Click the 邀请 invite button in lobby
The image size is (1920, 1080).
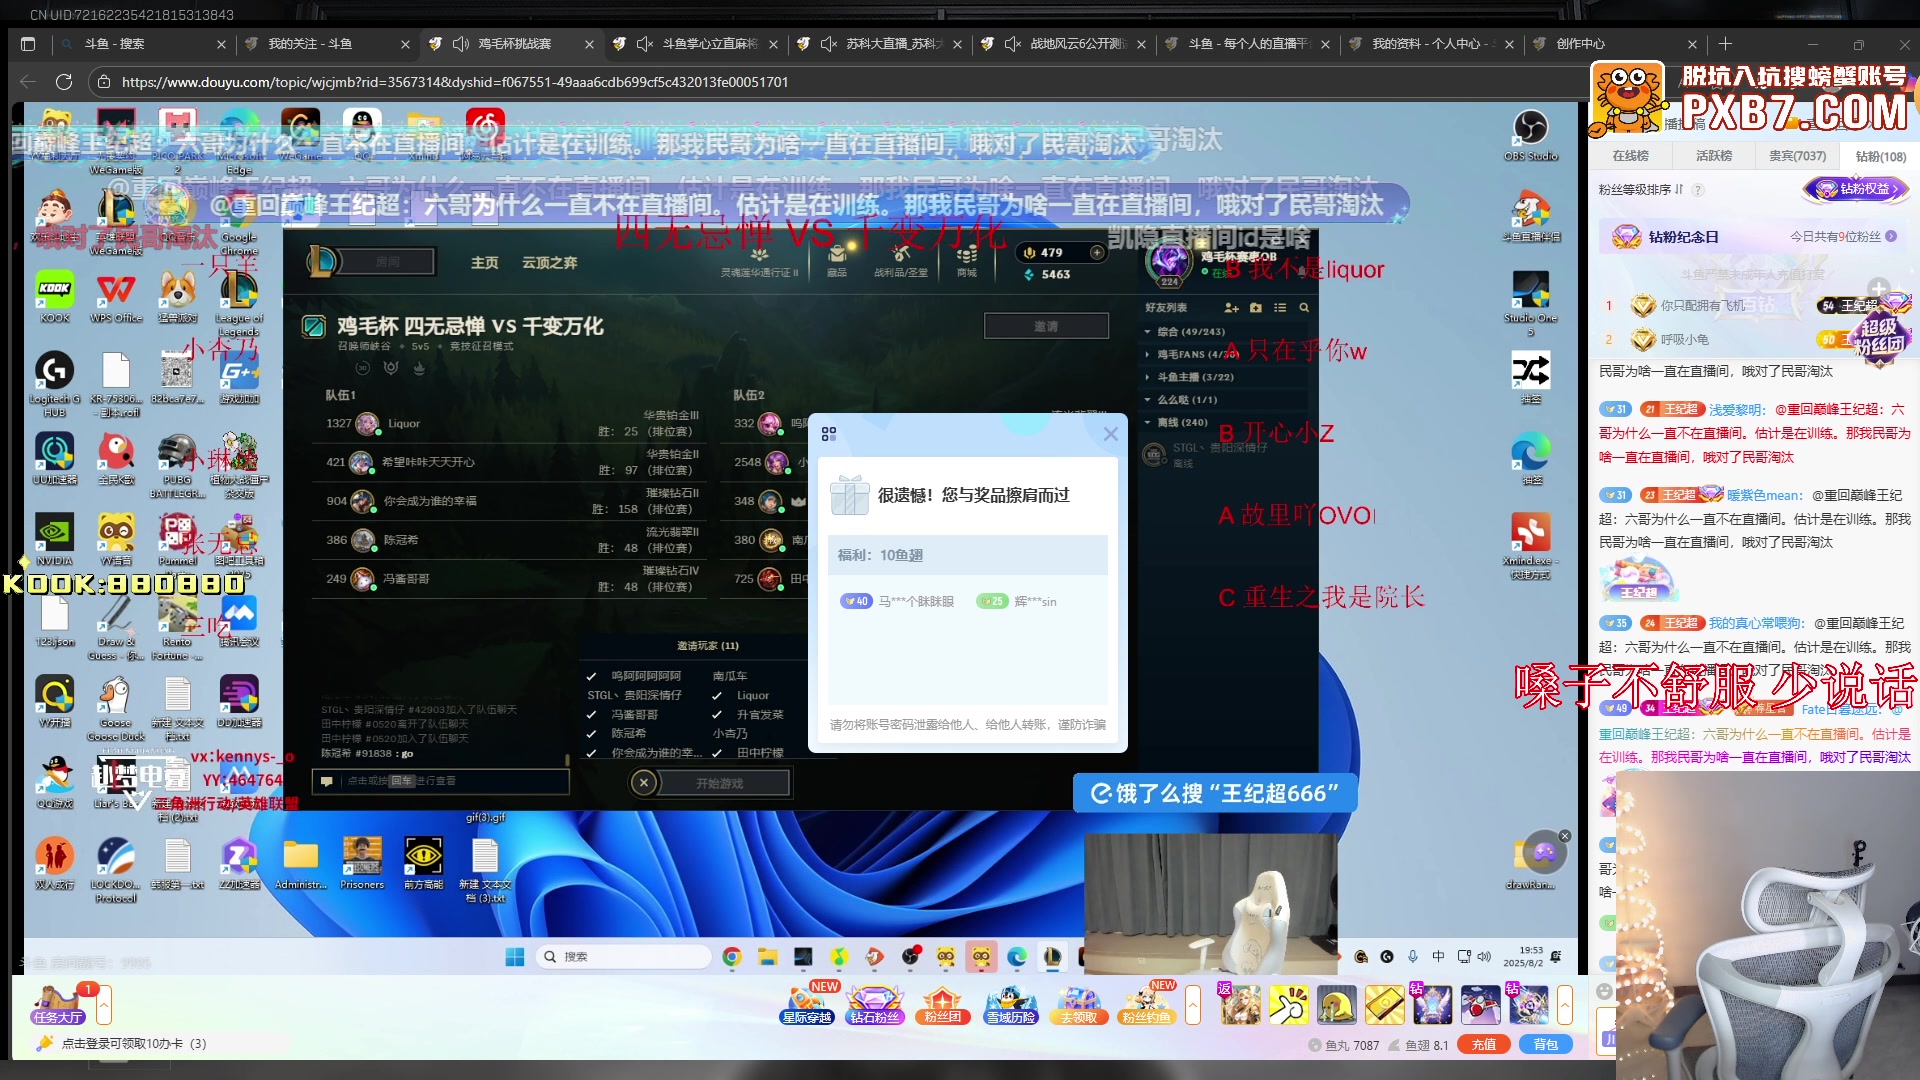pos(1046,326)
